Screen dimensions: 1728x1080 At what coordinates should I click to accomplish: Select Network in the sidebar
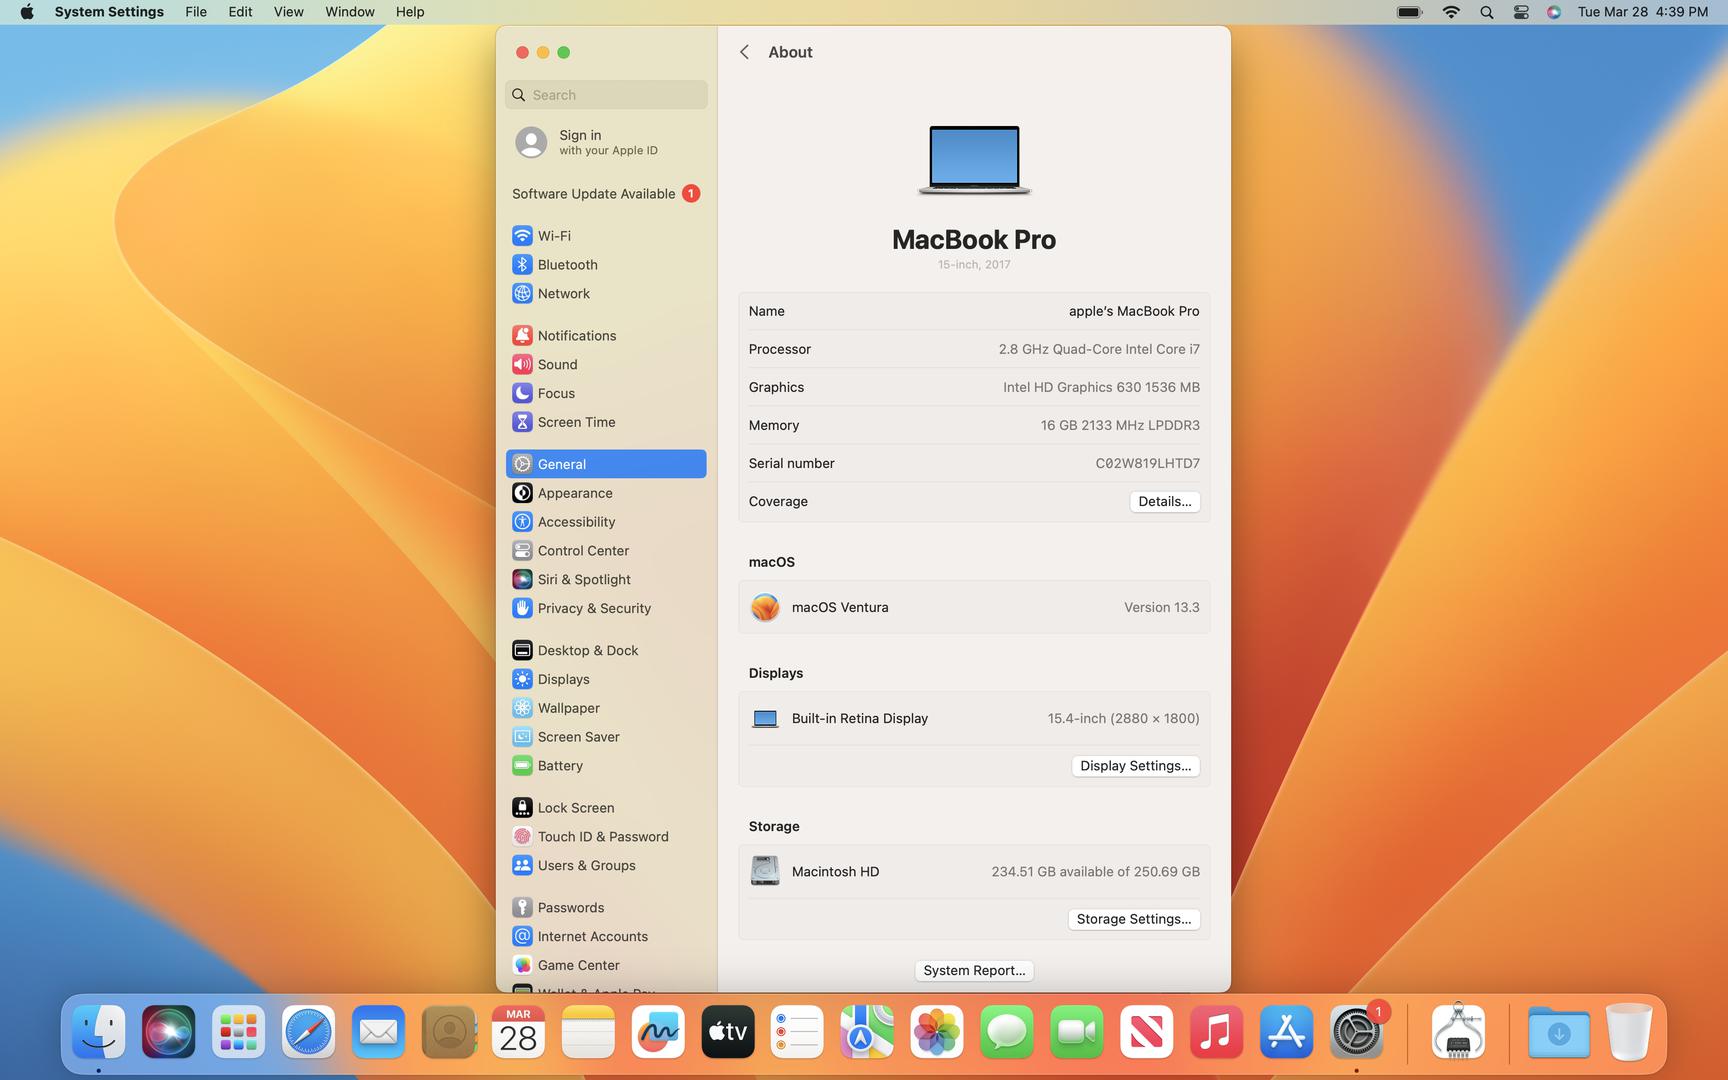[606, 294]
